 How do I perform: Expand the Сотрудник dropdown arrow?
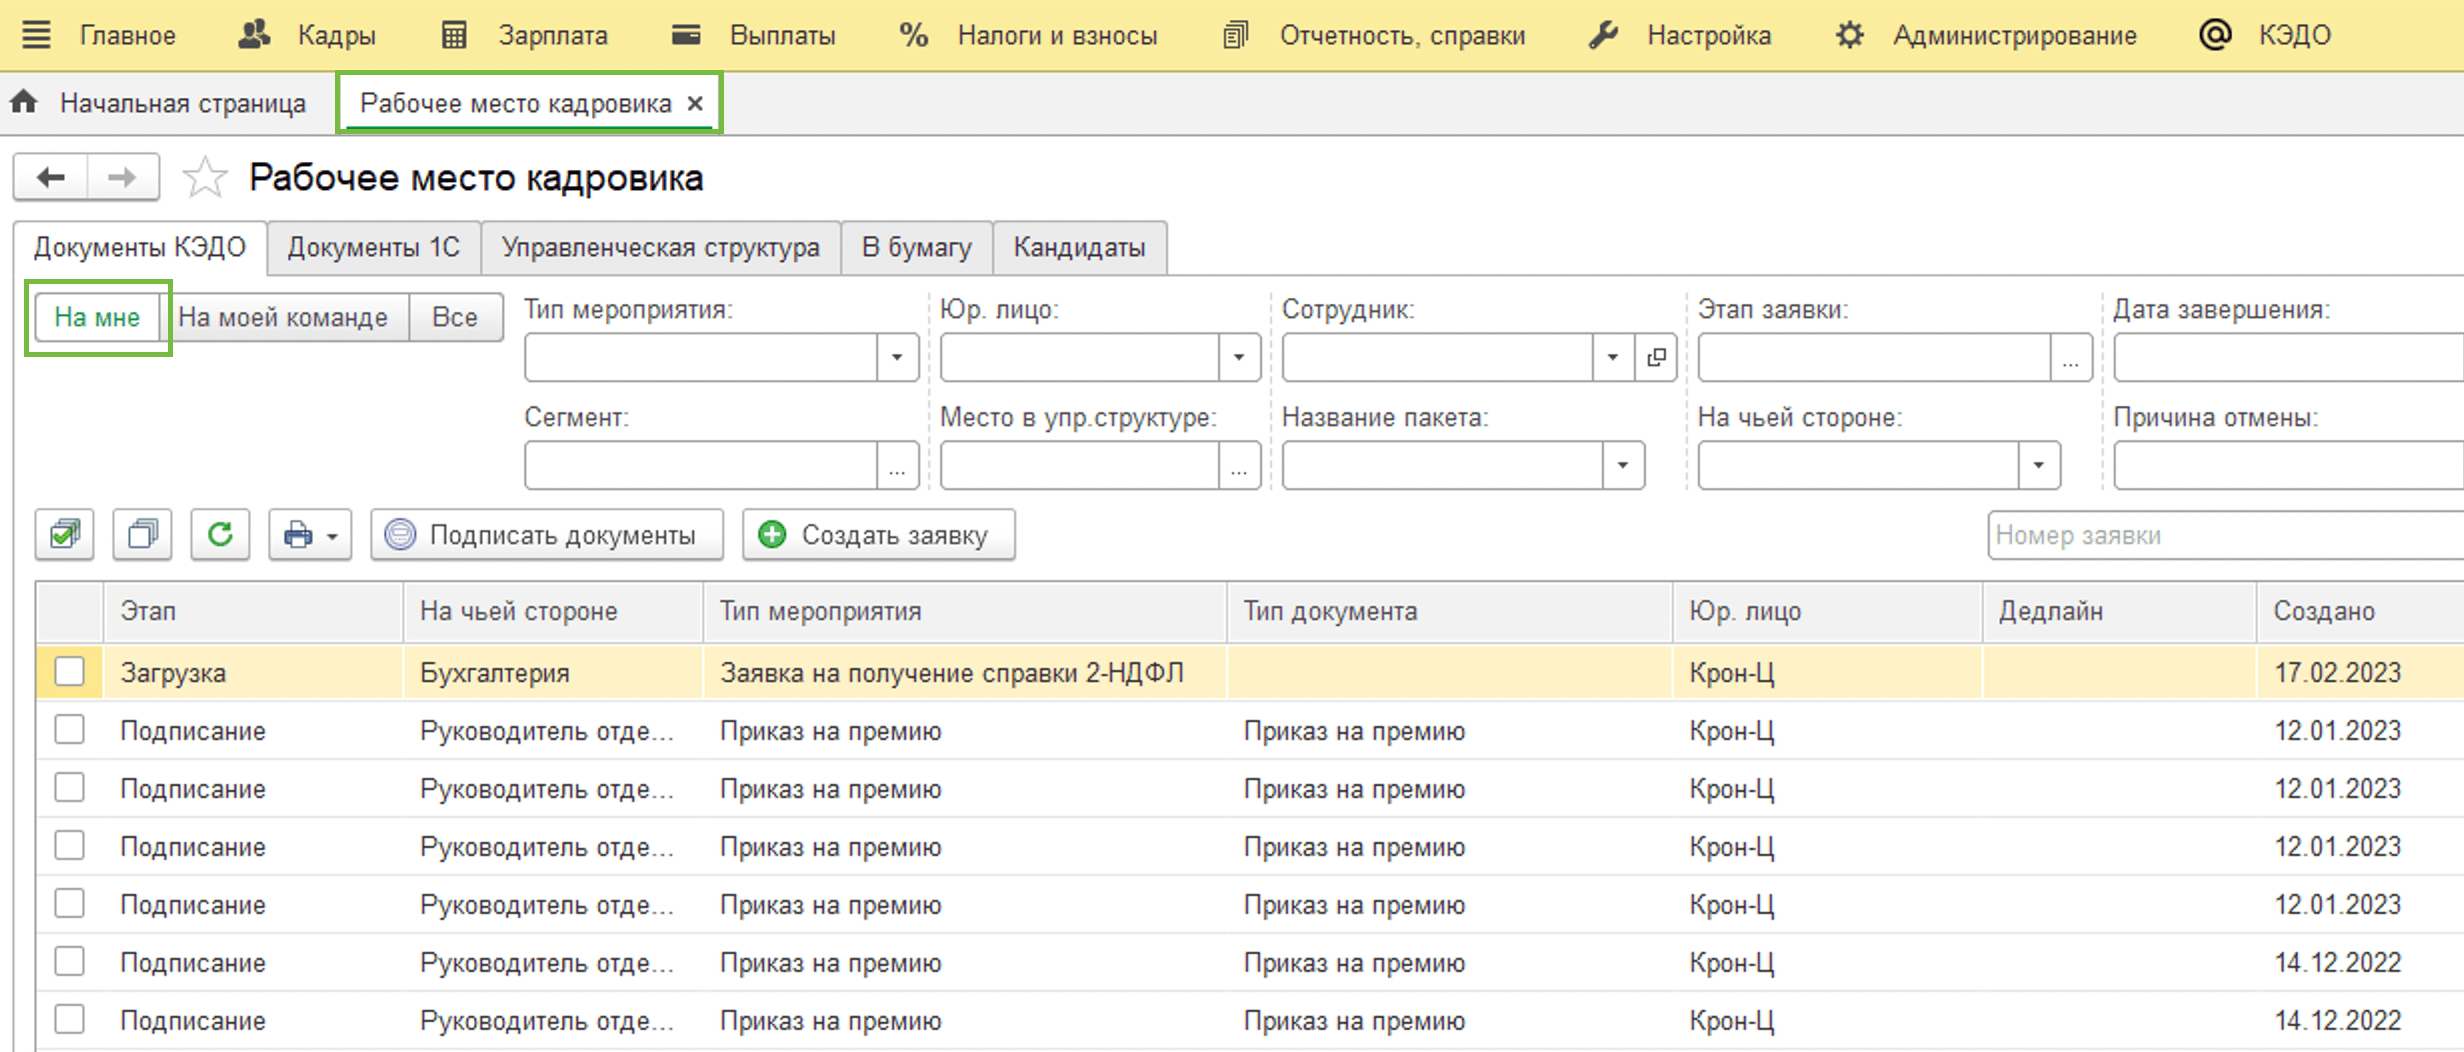[1613, 357]
